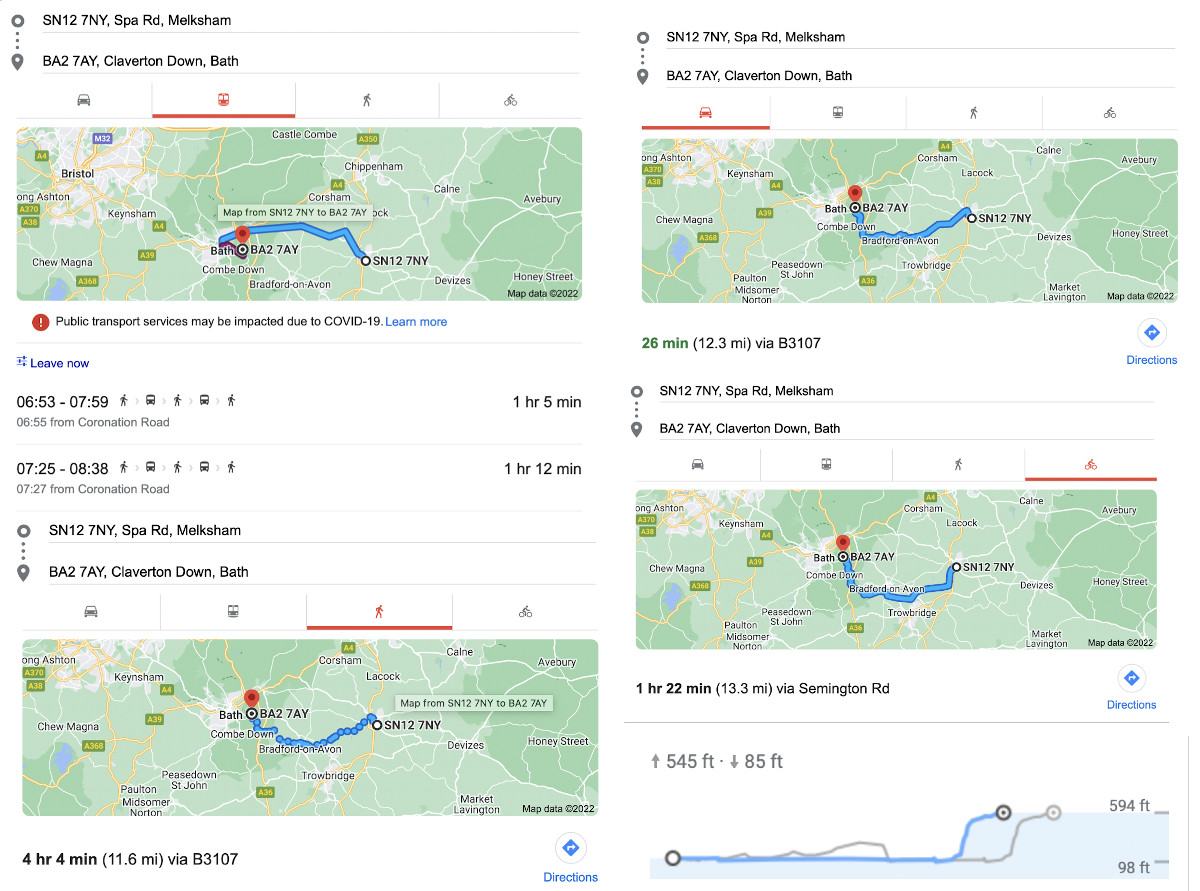Click the destination field above the cycling map
Viewport: 1200px width, 891px height.
tap(750, 428)
